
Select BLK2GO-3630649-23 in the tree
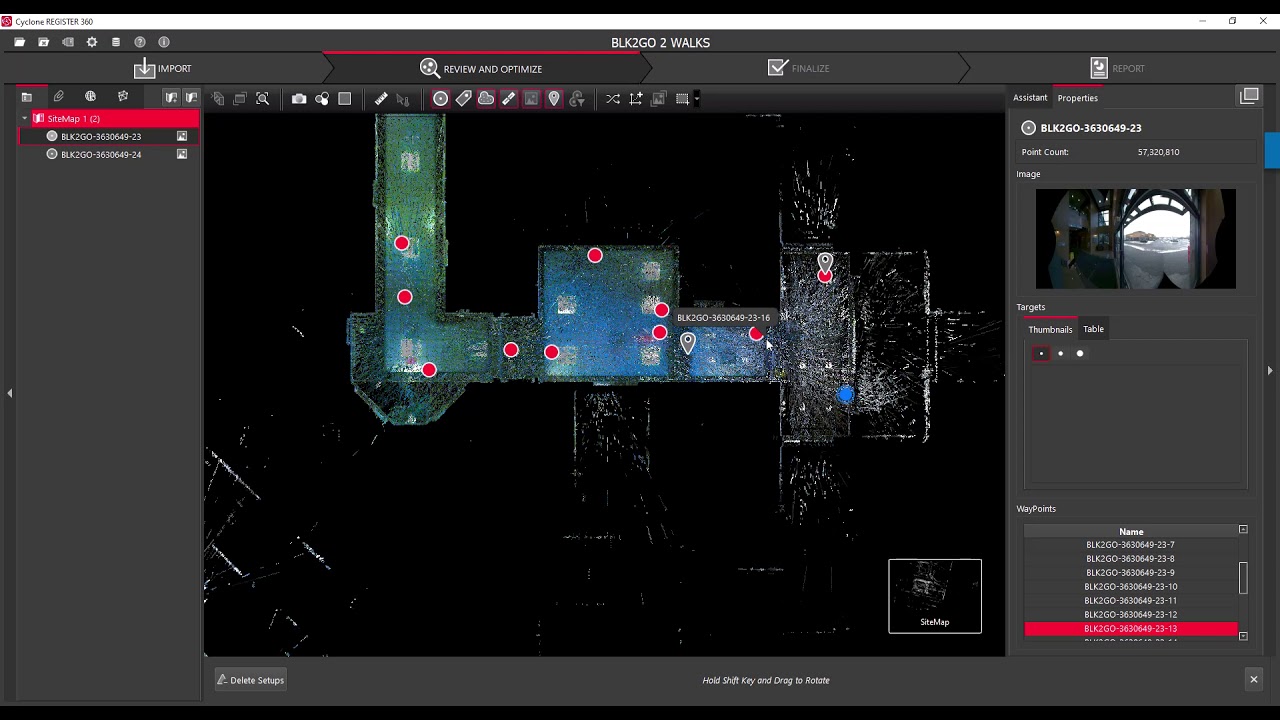101,136
